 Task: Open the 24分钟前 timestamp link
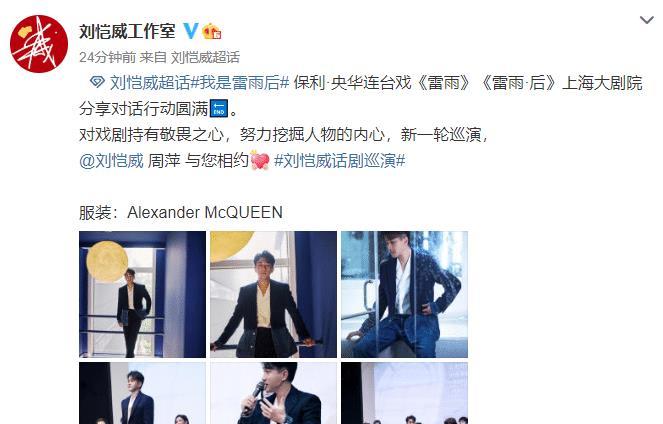107,57
